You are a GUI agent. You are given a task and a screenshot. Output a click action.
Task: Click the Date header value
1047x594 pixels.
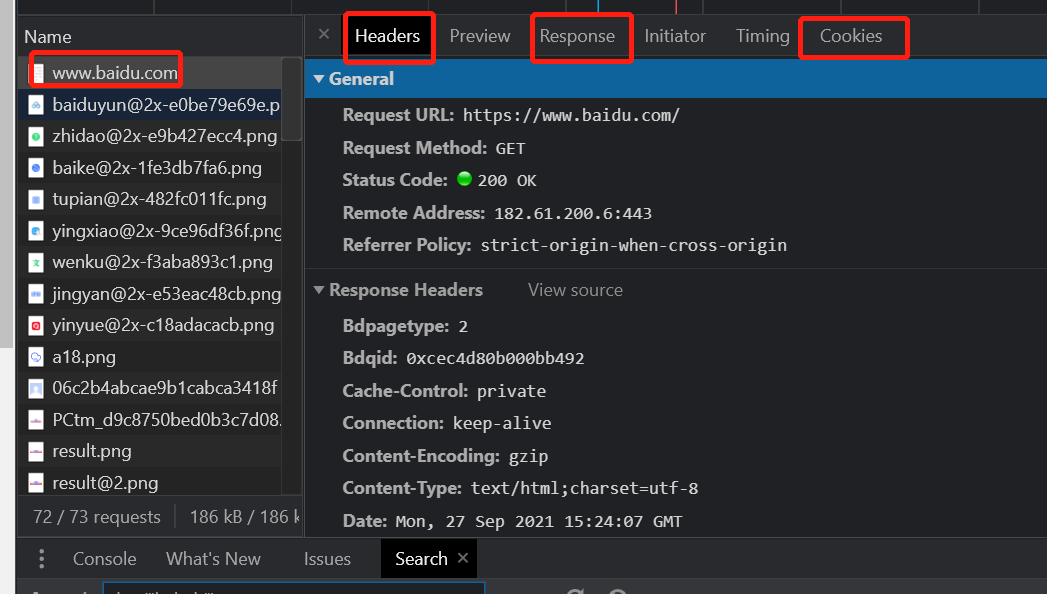(x=539, y=521)
